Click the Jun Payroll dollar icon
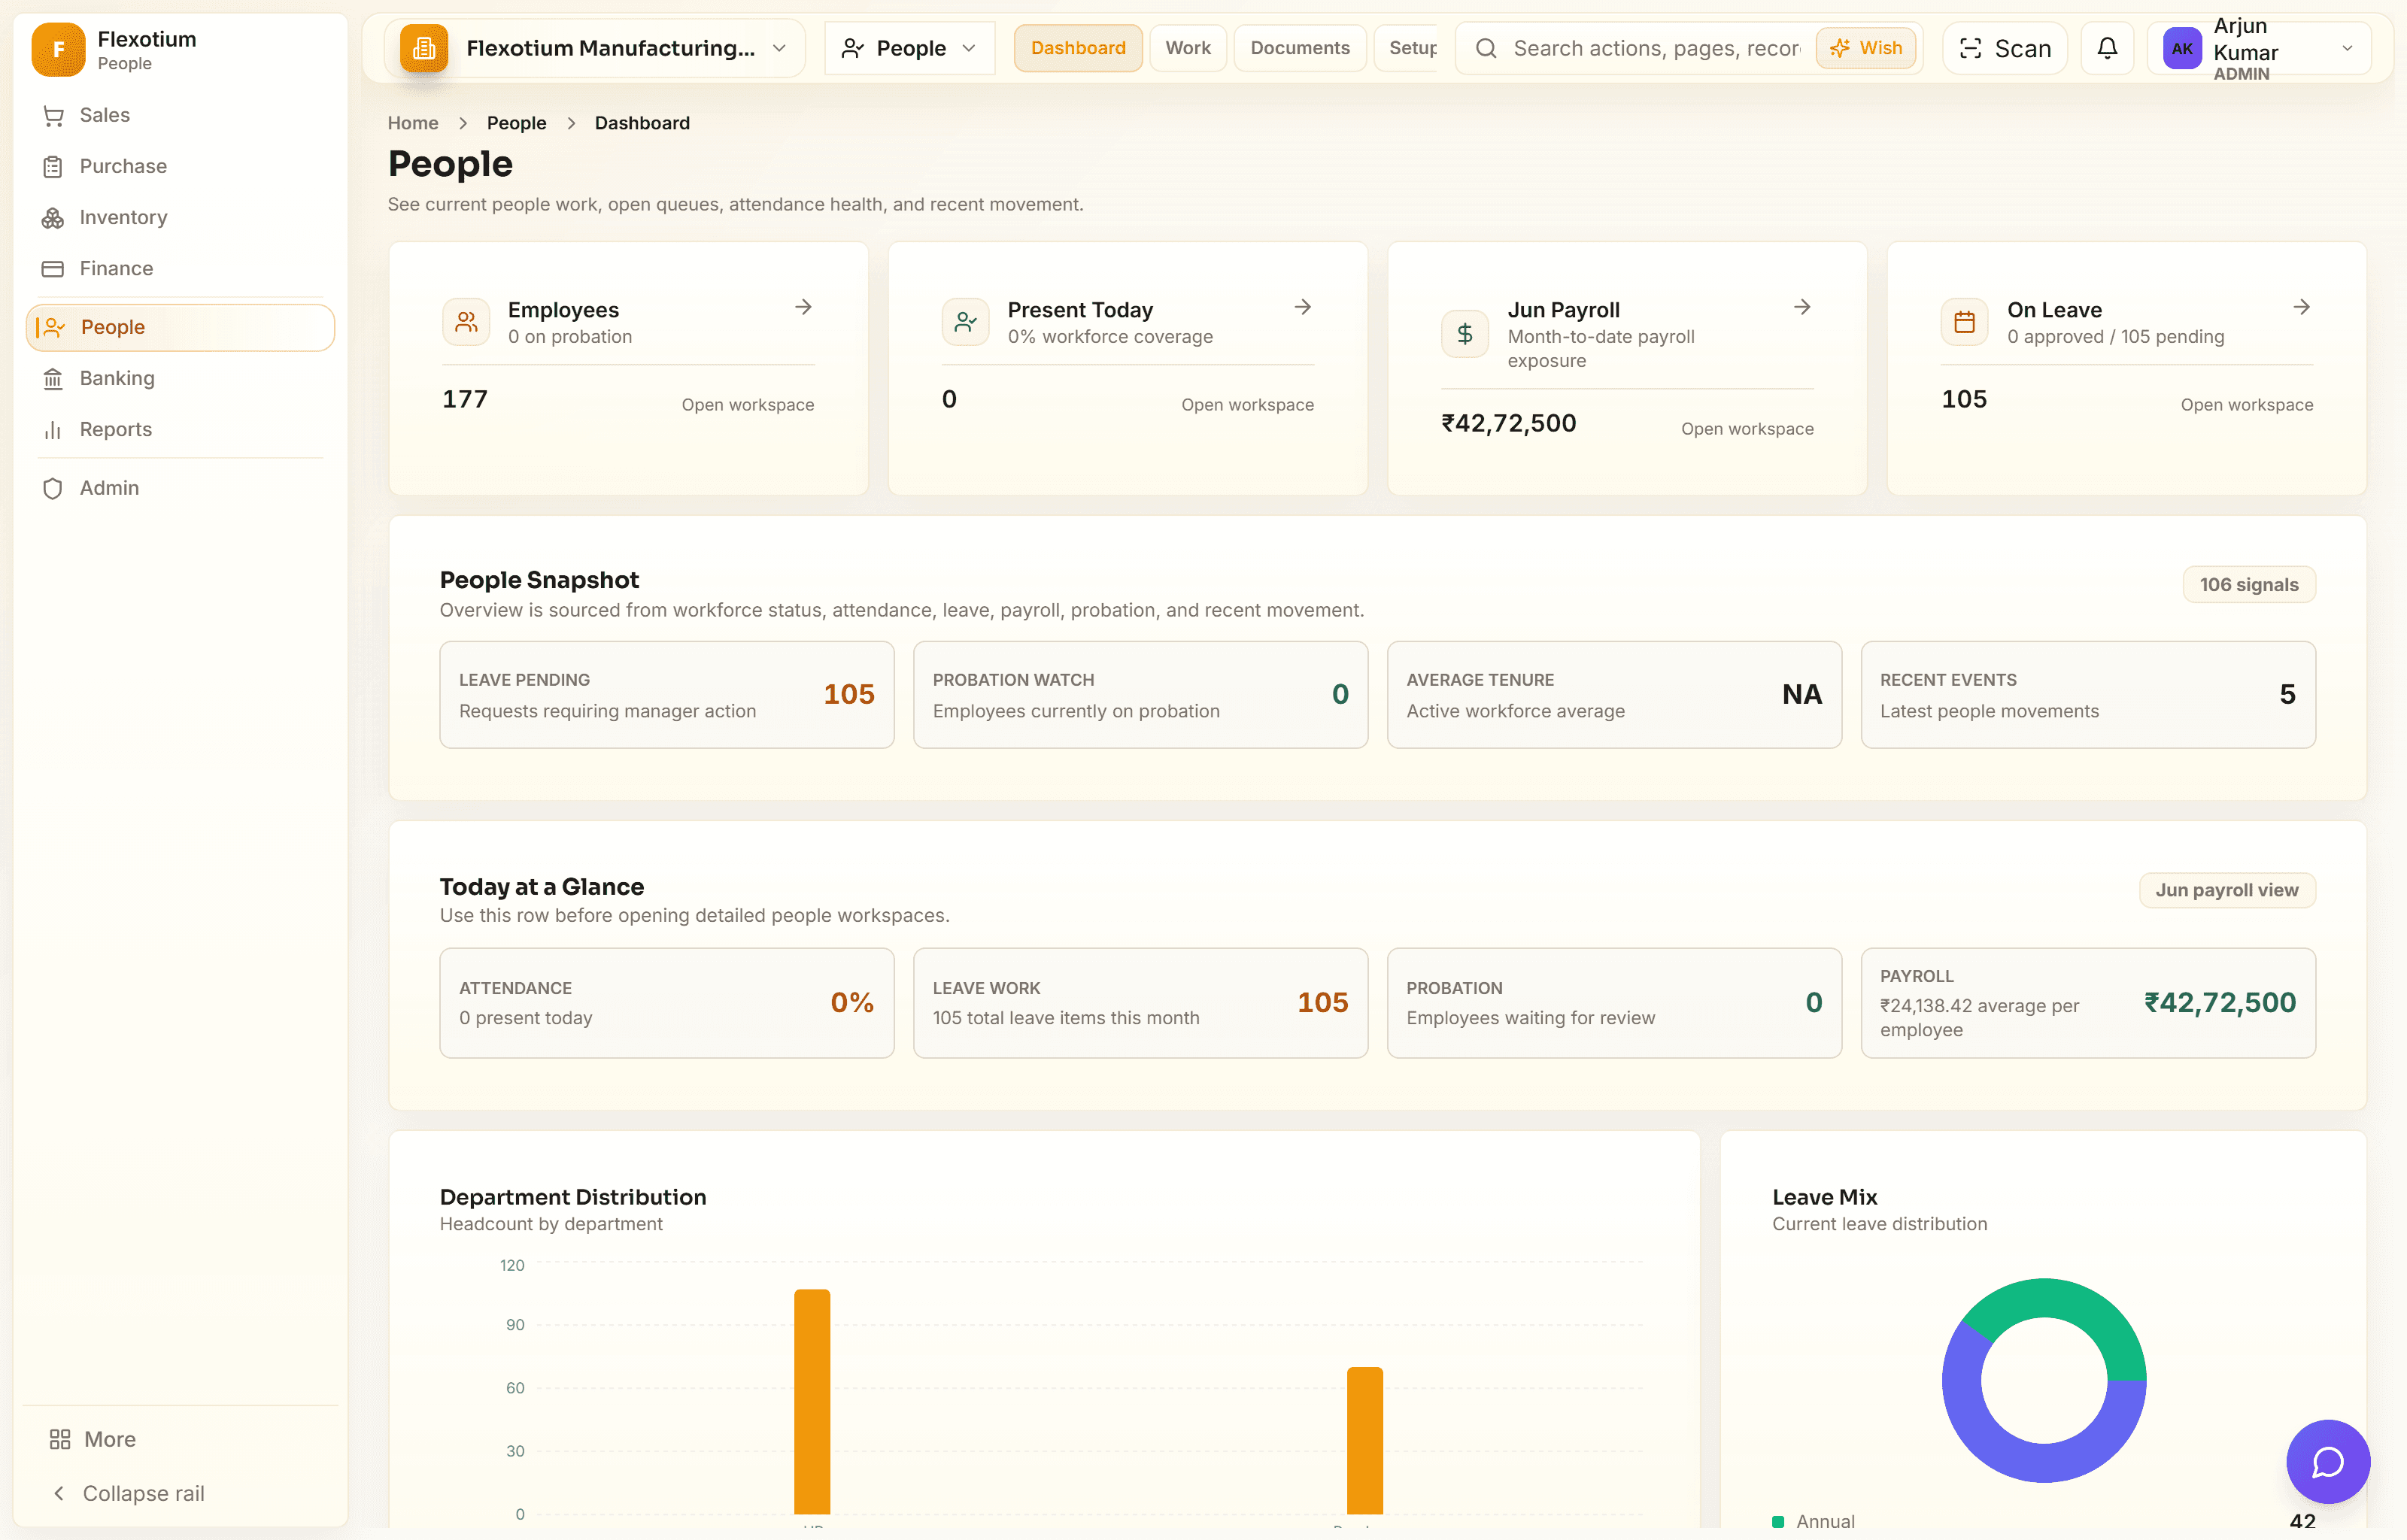Screen dimensions: 2407x1540 [1465, 334]
